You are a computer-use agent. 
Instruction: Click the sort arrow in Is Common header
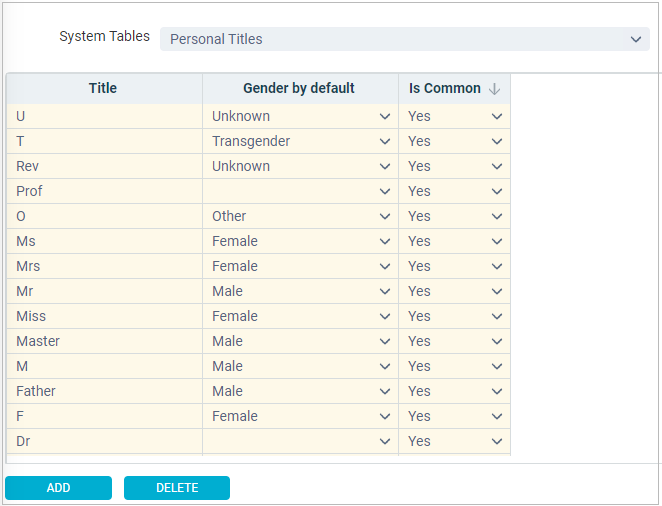(x=494, y=89)
